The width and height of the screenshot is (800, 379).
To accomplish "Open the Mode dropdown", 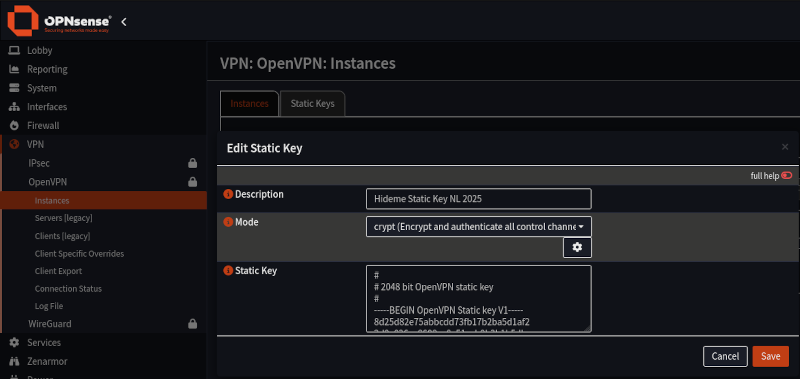I will tap(479, 226).
